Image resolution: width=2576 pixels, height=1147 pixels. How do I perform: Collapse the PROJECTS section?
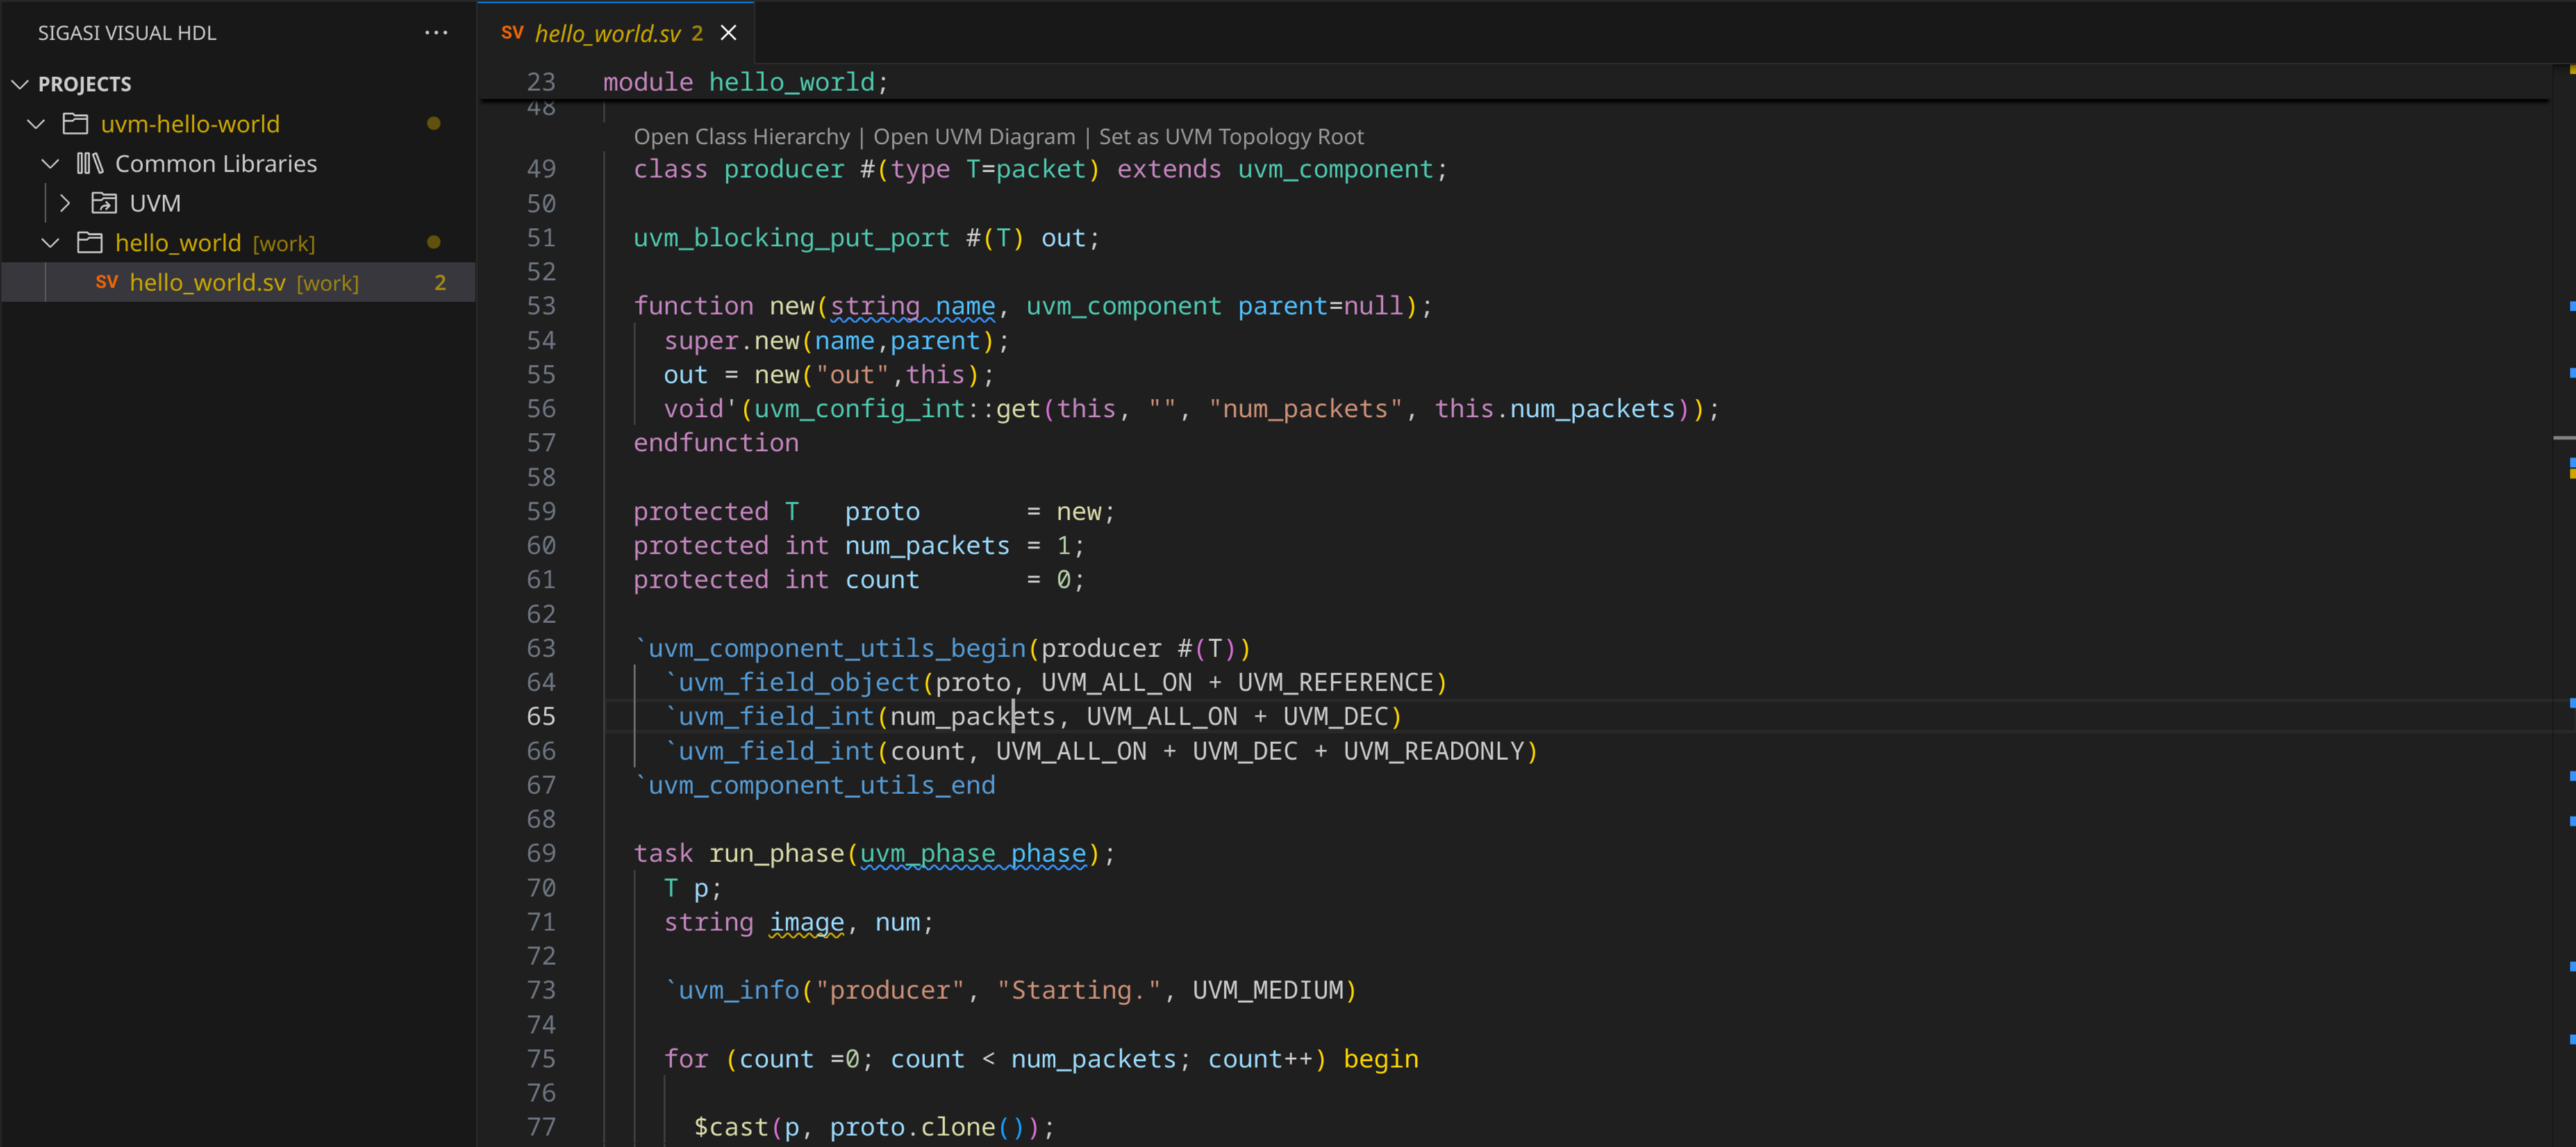tap(19, 84)
